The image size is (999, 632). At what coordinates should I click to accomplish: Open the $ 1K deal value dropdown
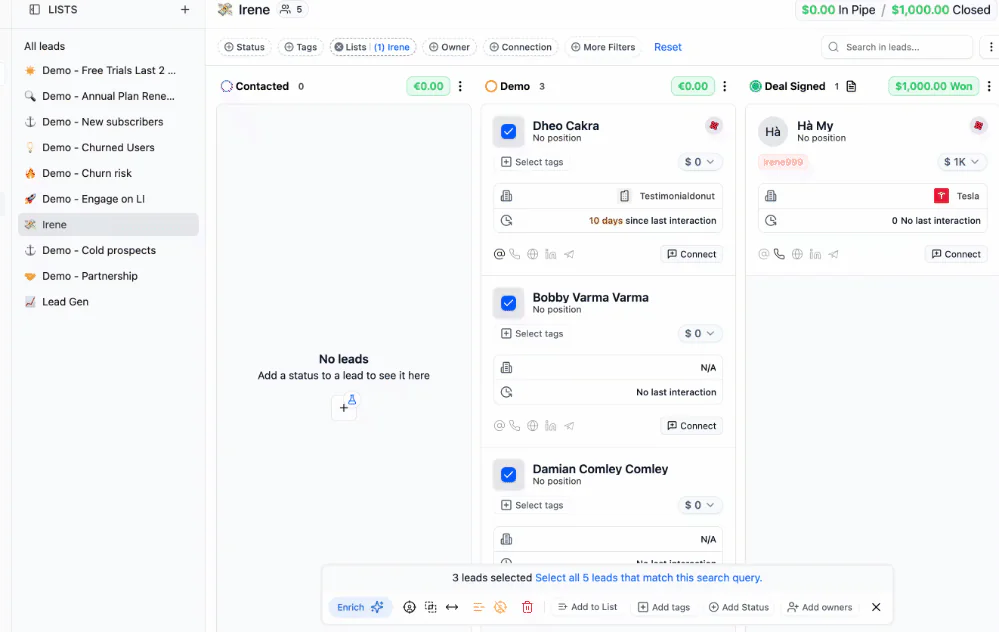[961, 162]
